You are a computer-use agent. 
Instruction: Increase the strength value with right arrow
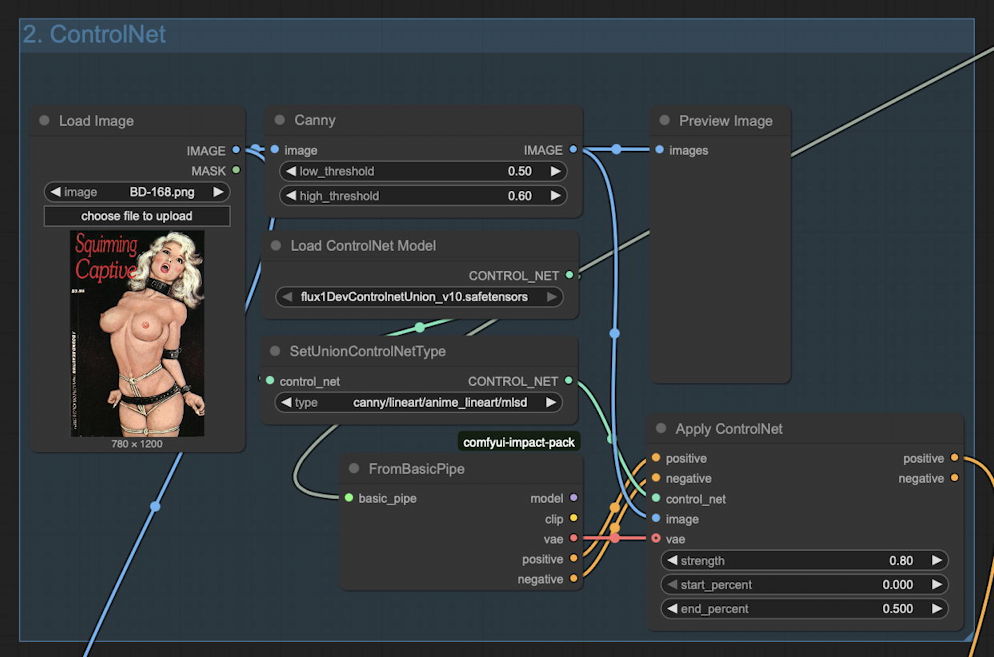pyautogui.click(x=937, y=561)
